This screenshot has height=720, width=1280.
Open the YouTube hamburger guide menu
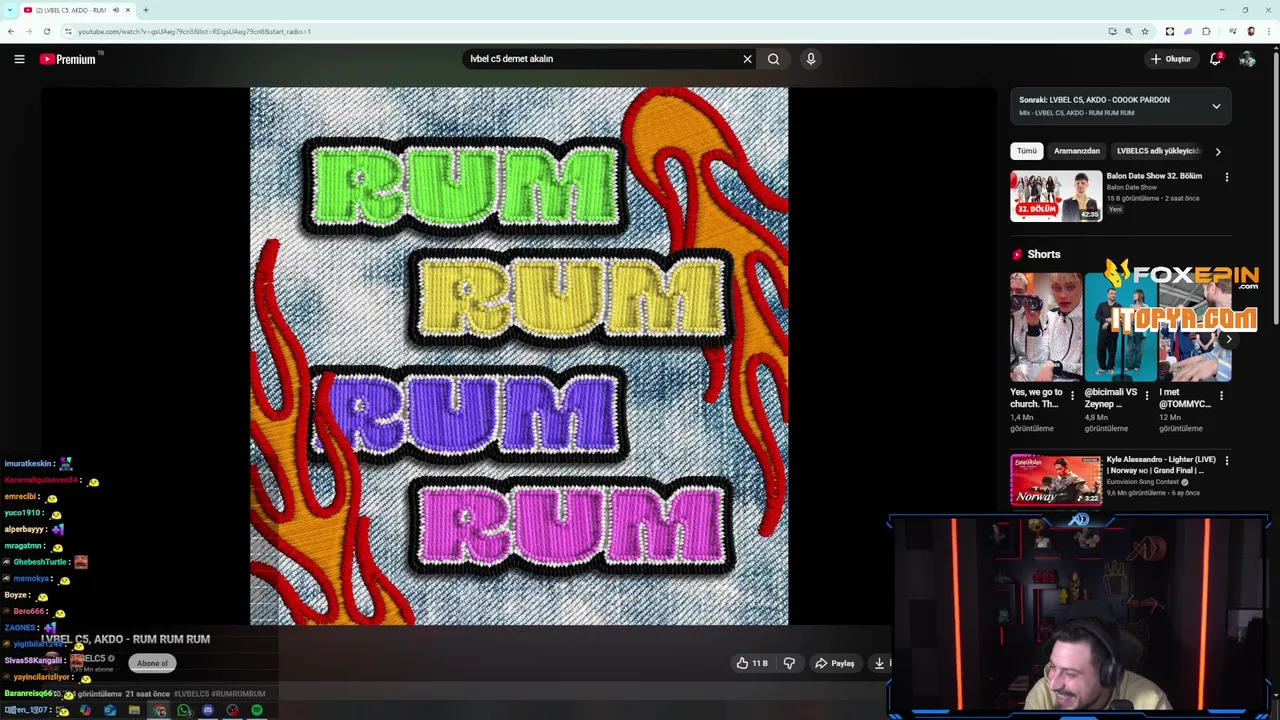coord(19,59)
